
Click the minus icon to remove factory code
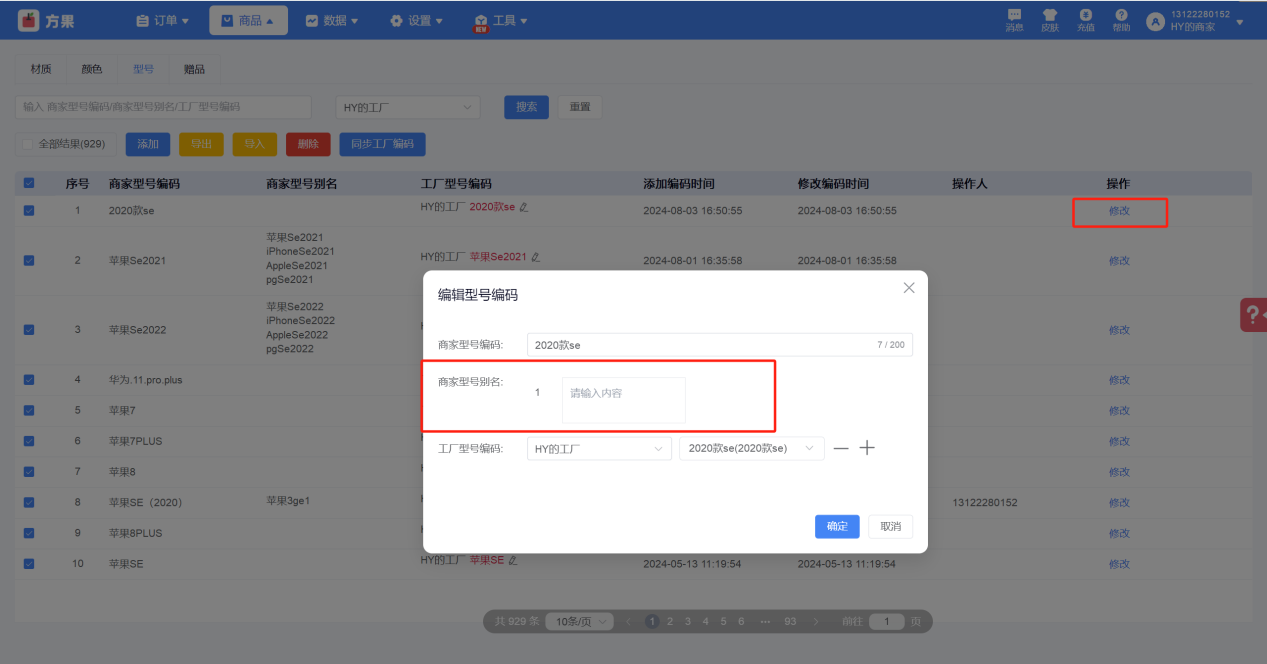click(x=841, y=449)
